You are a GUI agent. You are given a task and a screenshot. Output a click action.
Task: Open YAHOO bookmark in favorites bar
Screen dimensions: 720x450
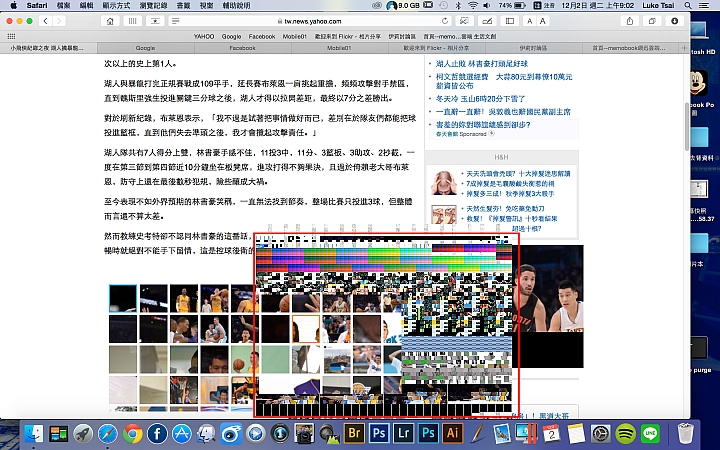204,36
